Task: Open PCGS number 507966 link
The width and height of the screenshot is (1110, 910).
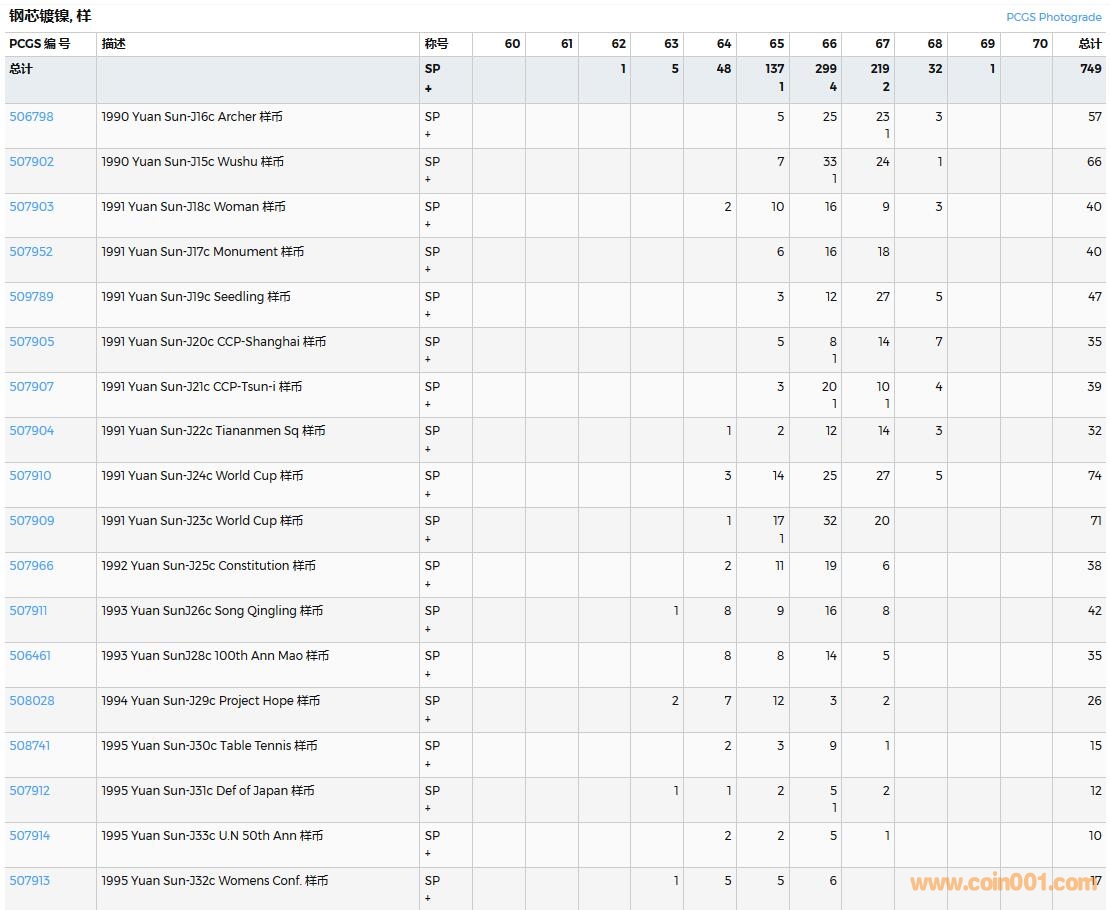Action: click(x=31, y=566)
